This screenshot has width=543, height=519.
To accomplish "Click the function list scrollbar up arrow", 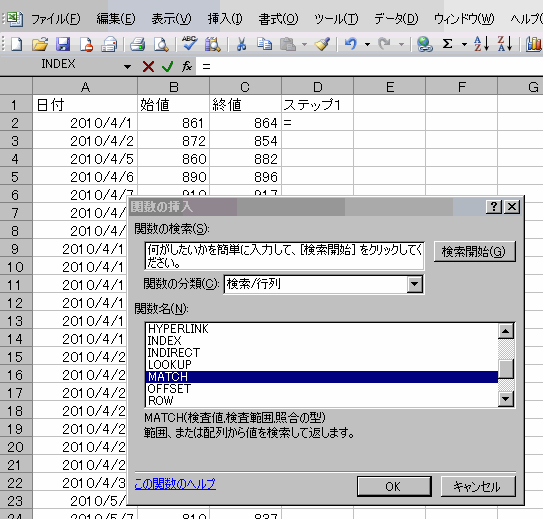I will [x=506, y=331].
